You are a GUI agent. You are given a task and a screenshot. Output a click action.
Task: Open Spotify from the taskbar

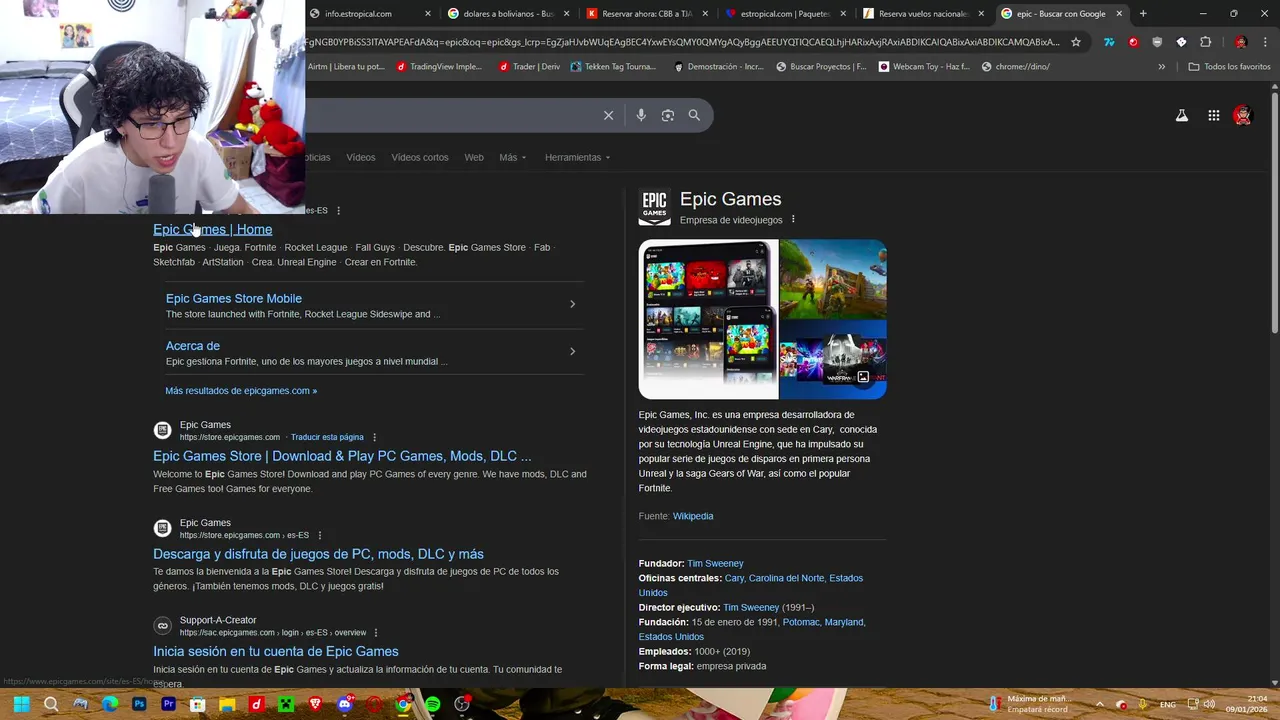point(432,704)
